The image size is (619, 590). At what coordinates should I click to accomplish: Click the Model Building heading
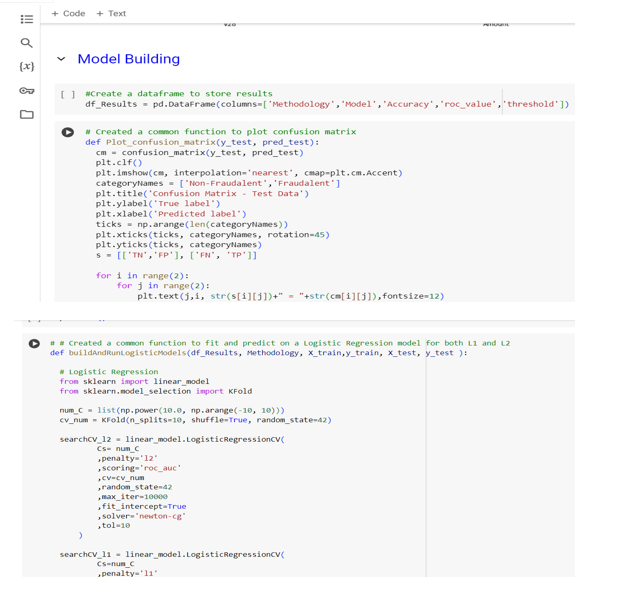click(x=129, y=59)
